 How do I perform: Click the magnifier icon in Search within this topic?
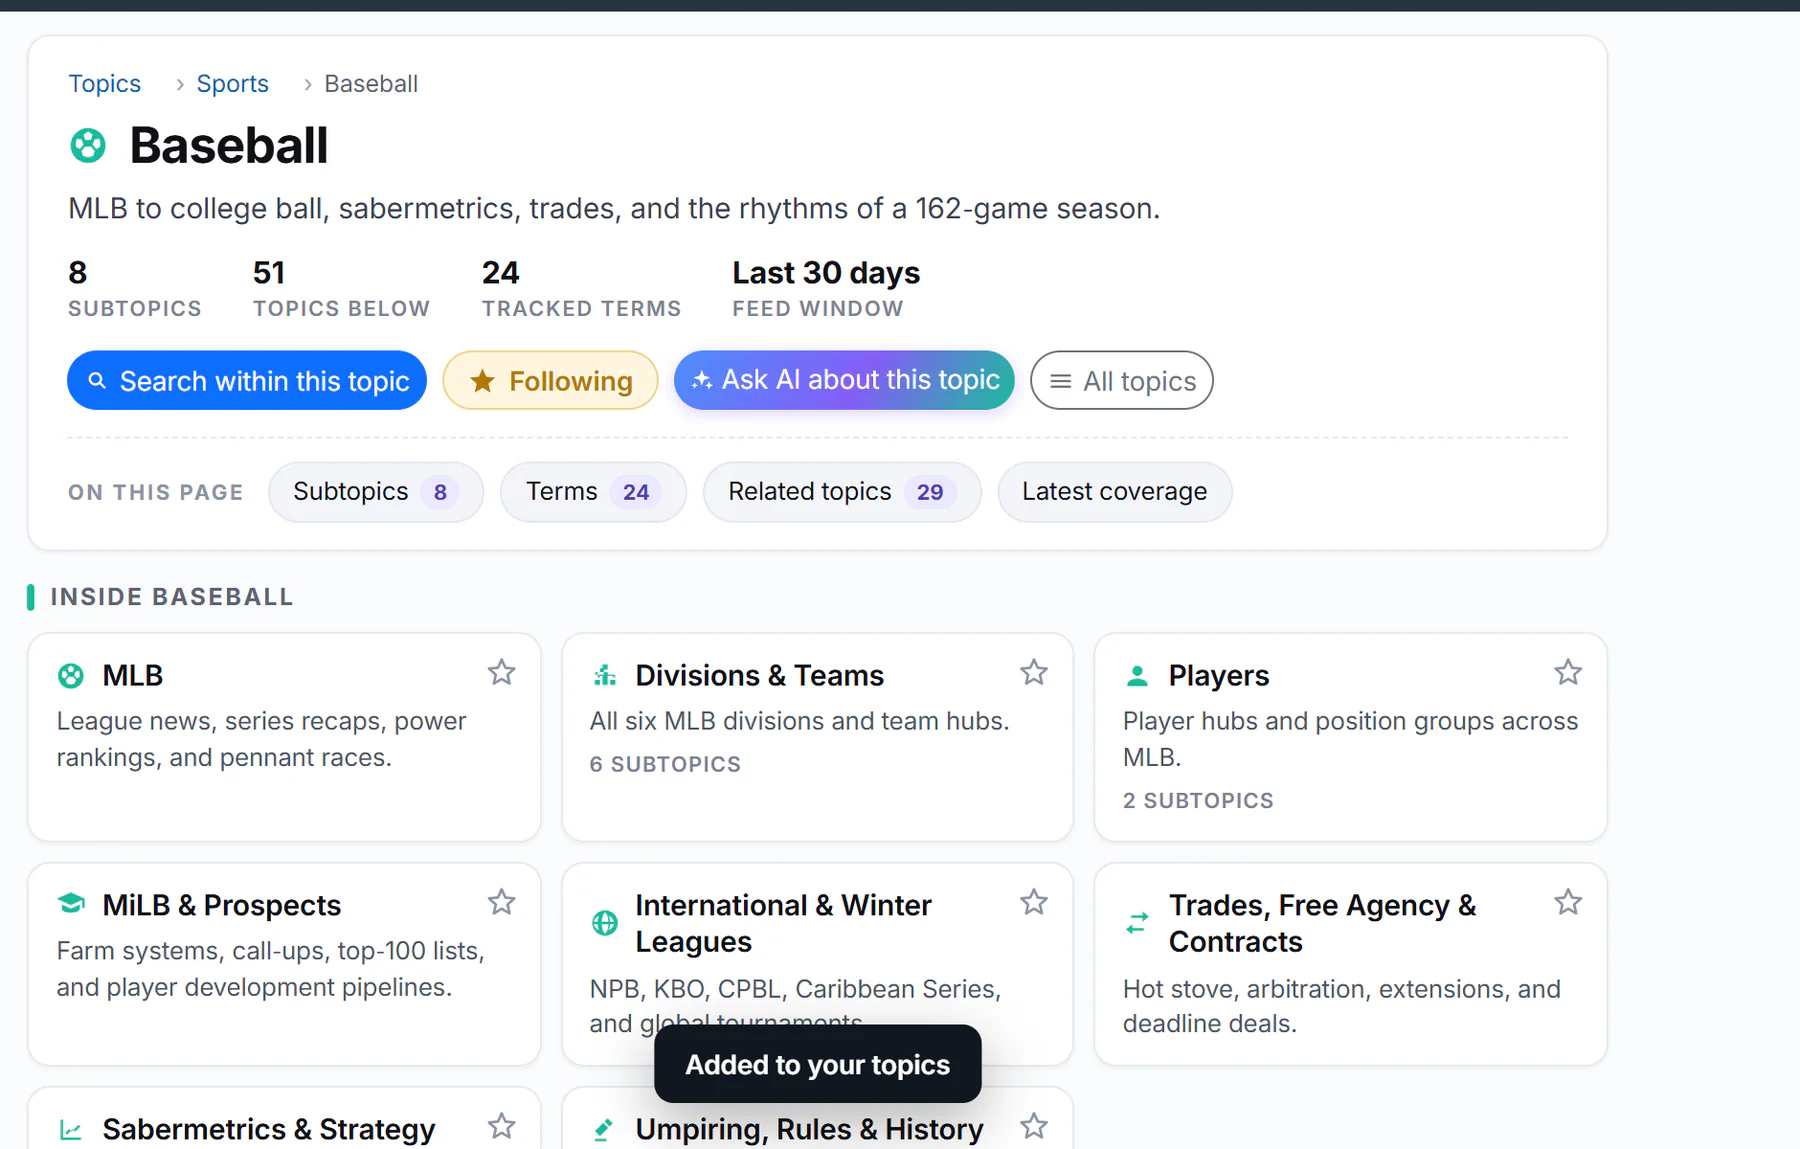(97, 381)
